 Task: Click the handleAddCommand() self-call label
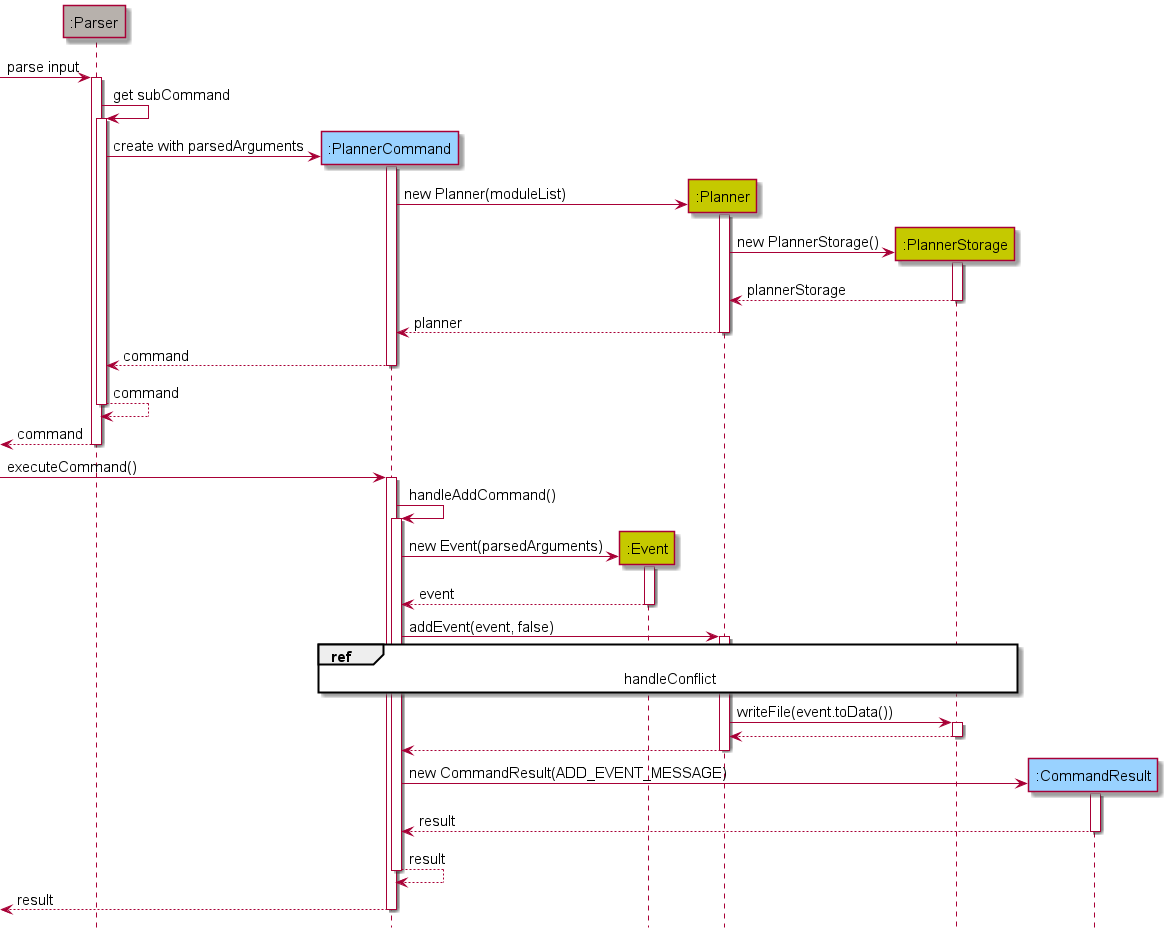point(480,495)
